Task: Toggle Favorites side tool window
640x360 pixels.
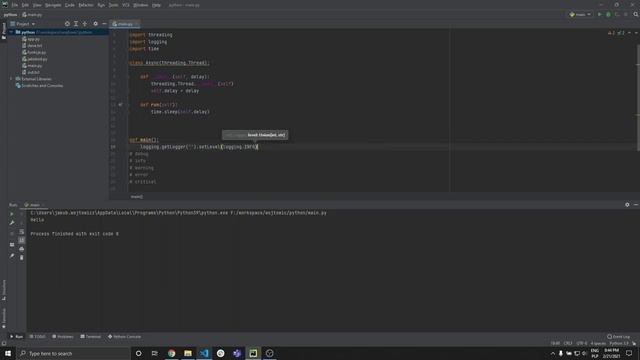Action: [x=4, y=318]
